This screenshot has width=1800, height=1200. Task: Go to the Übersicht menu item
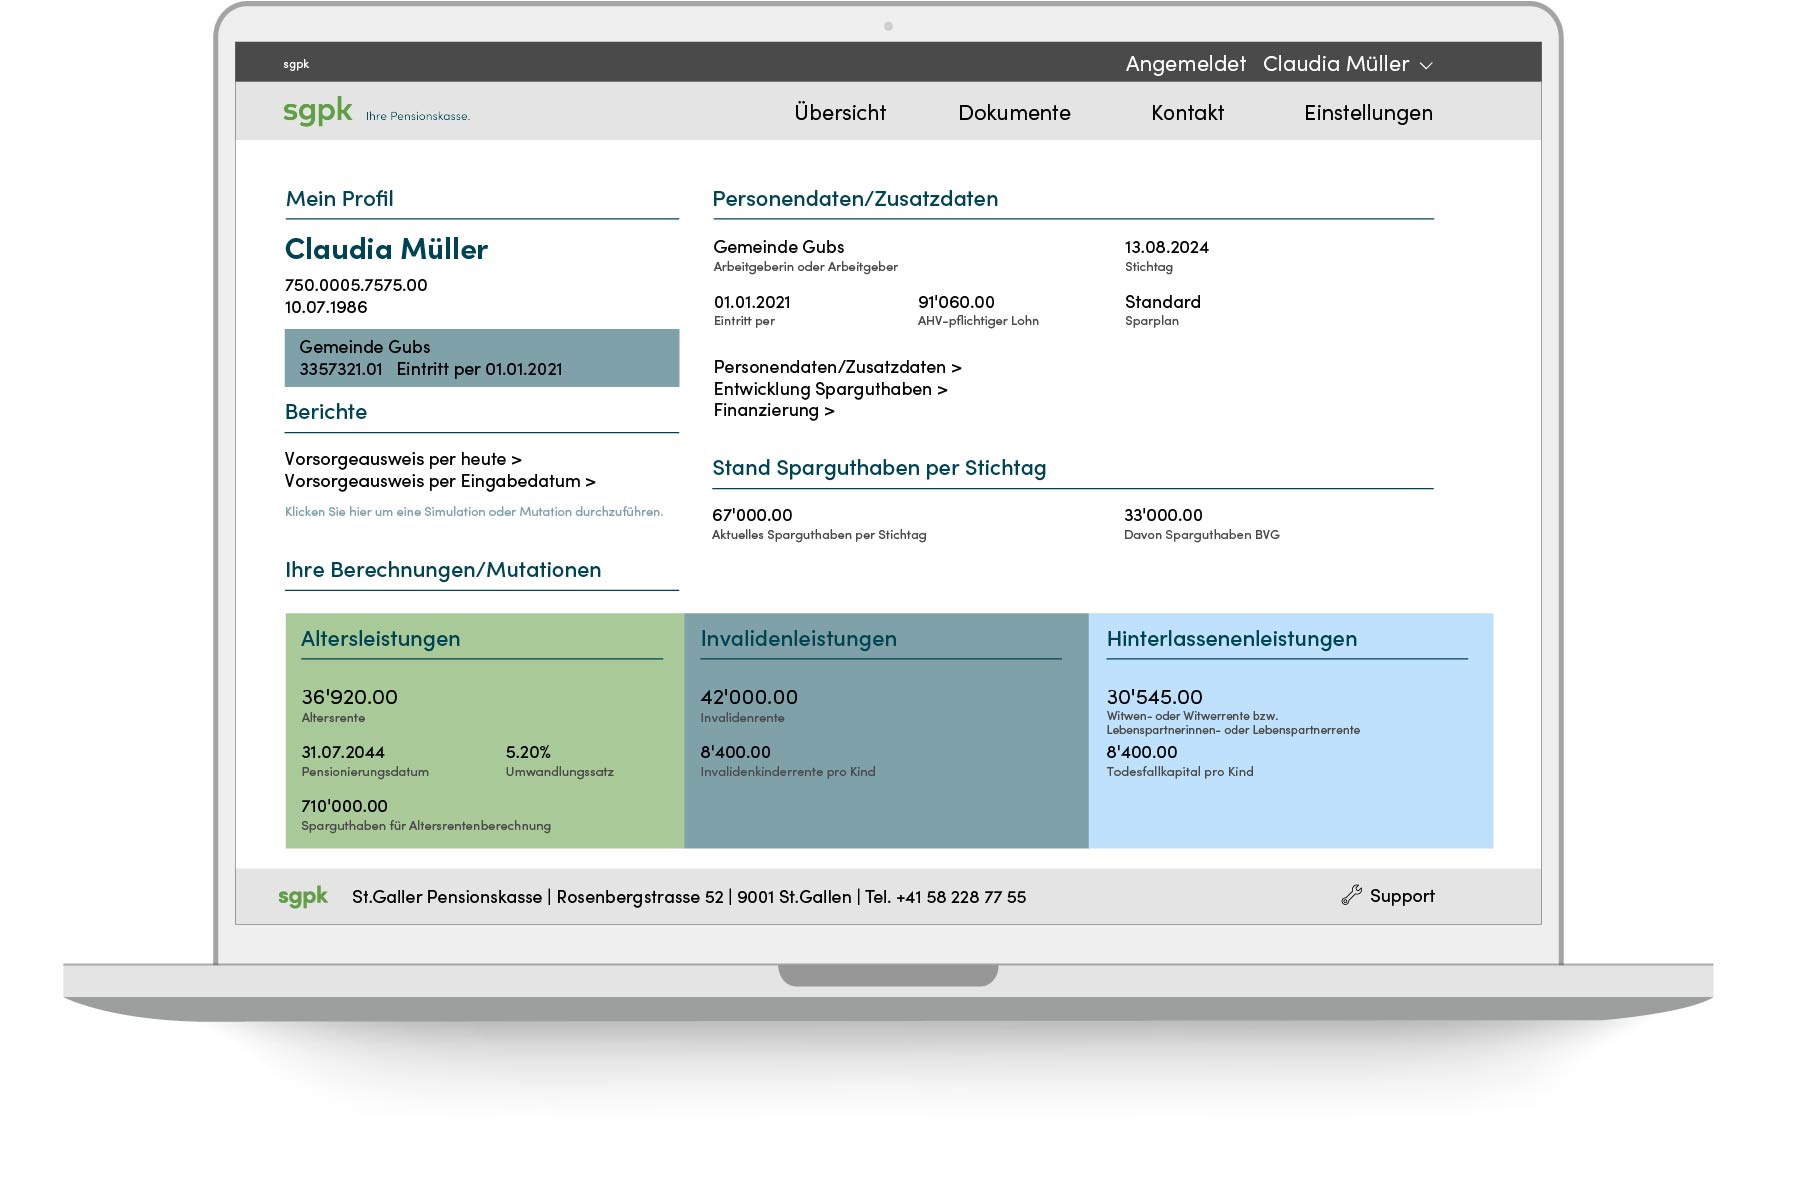coord(840,113)
